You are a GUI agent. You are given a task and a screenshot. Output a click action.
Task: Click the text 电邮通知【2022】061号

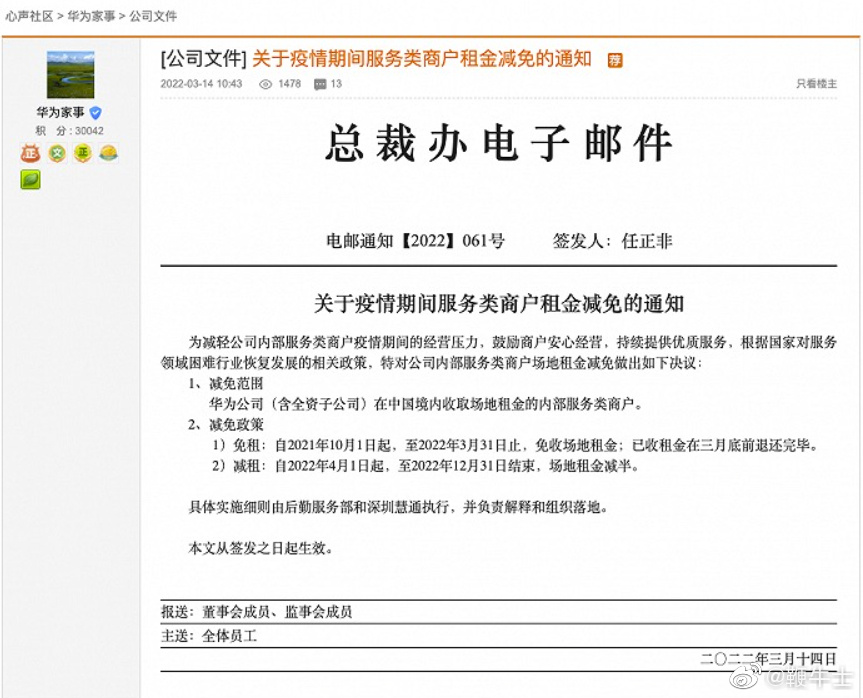pos(416,241)
